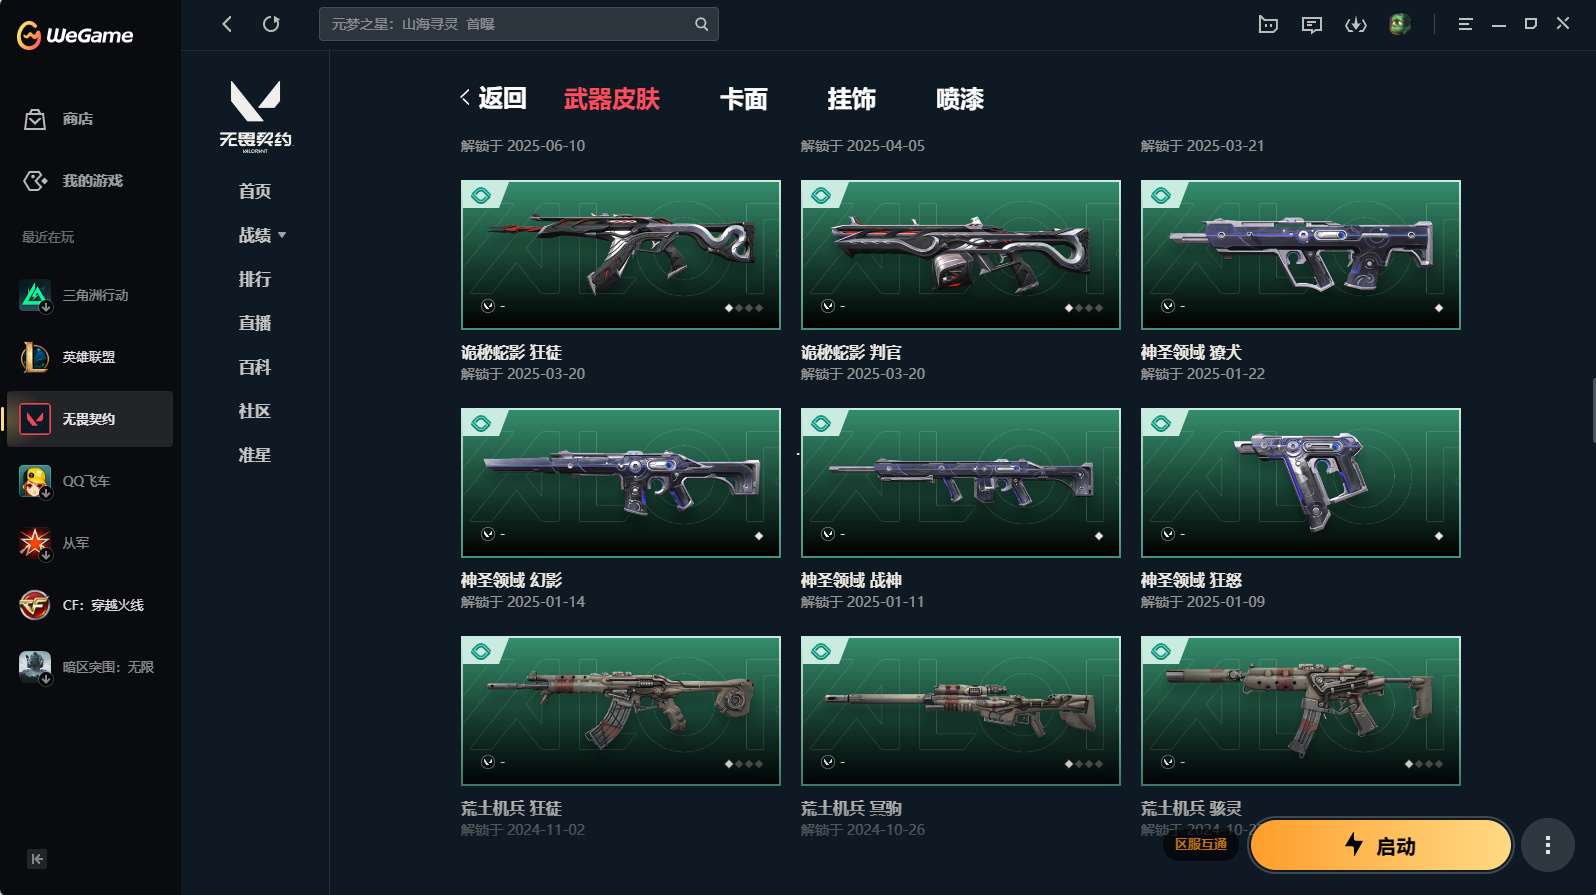This screenshot has width=1596, height=895.
Task: Select 英雄联盟 in the game list
Action: [x=90, y=357]
